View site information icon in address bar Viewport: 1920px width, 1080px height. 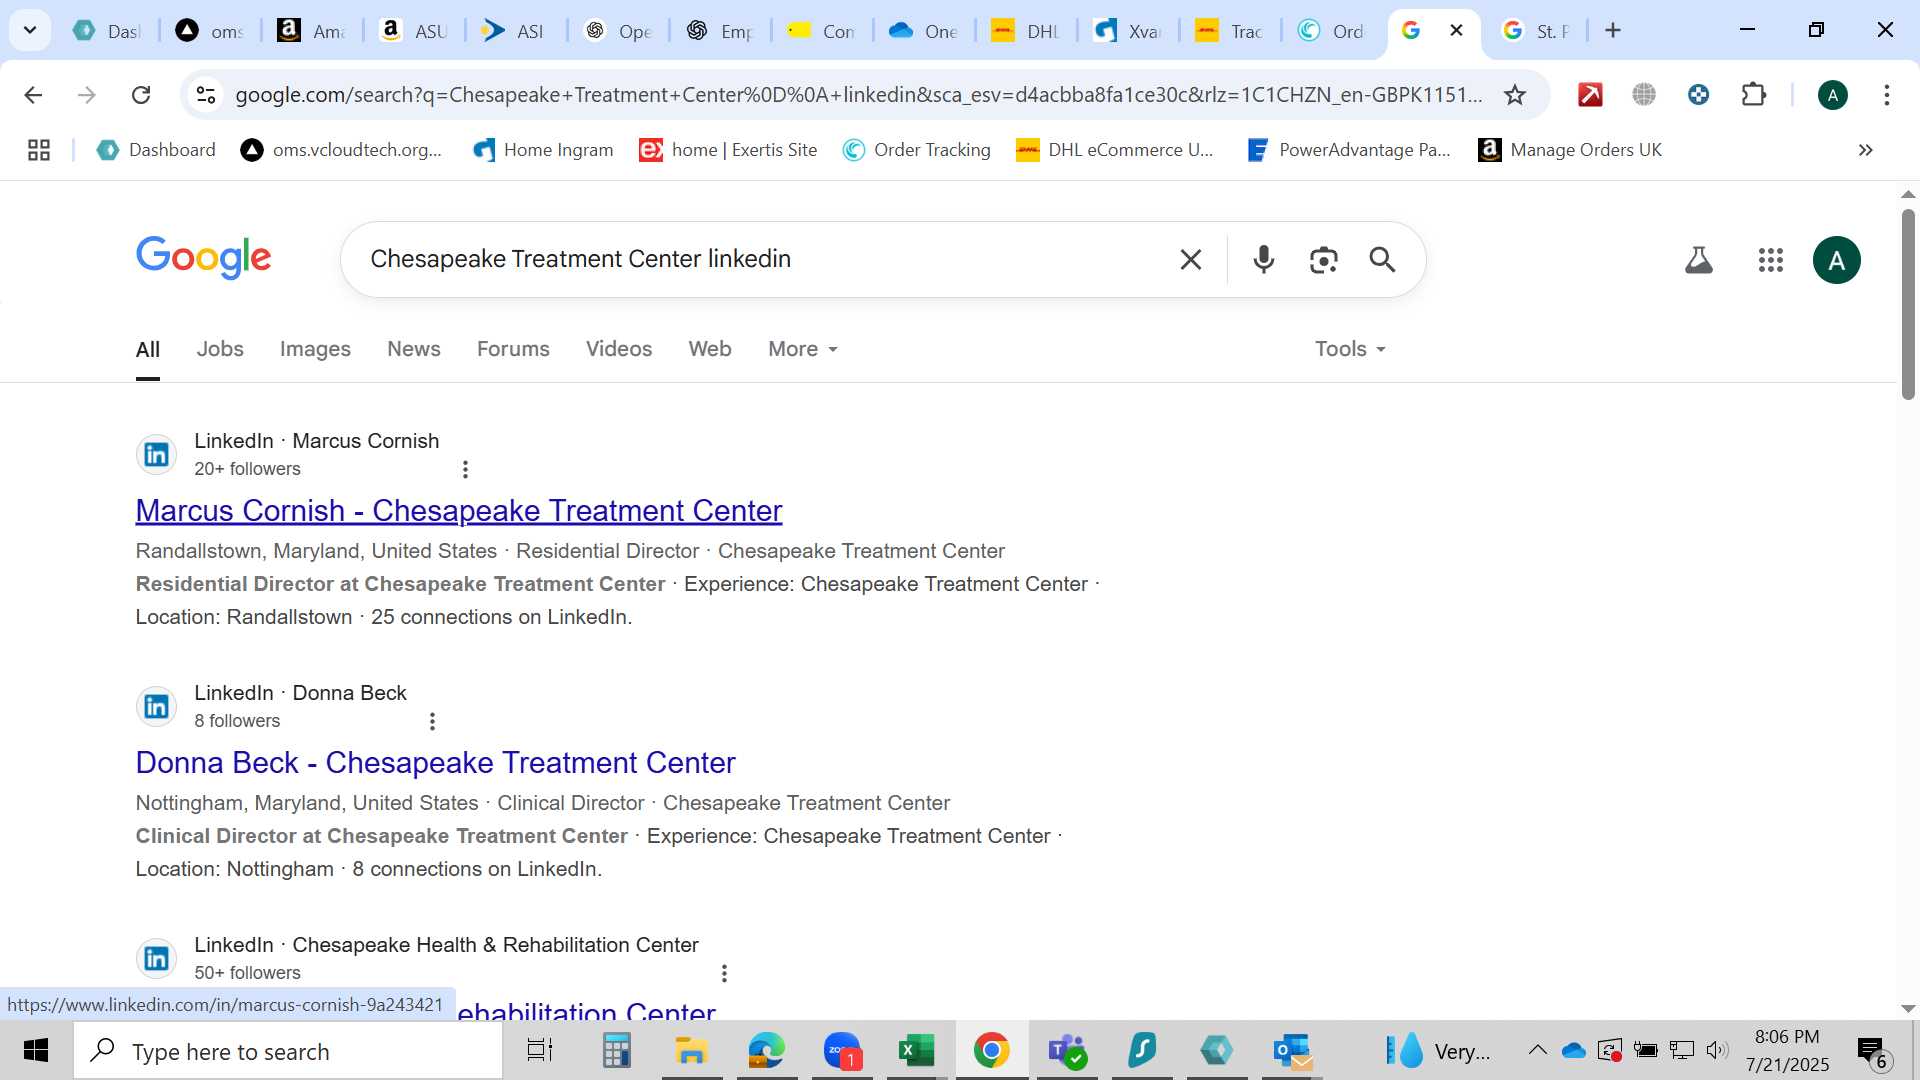click(206, 95)
